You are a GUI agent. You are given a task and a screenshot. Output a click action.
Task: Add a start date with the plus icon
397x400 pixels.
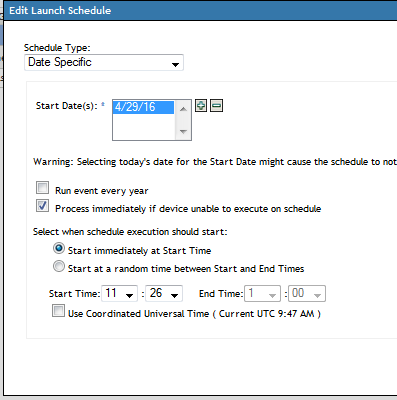tap(201, 106)
